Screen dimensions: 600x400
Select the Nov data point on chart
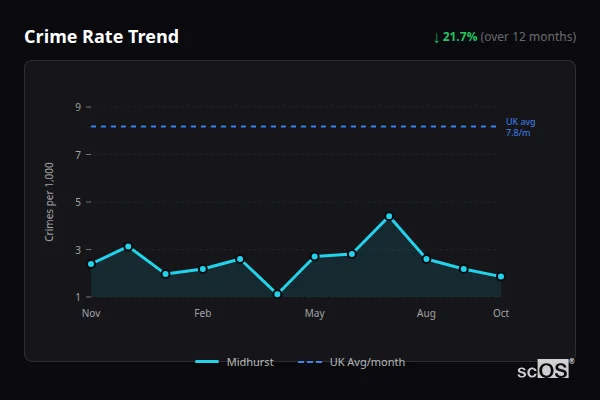tap(91, 264)
